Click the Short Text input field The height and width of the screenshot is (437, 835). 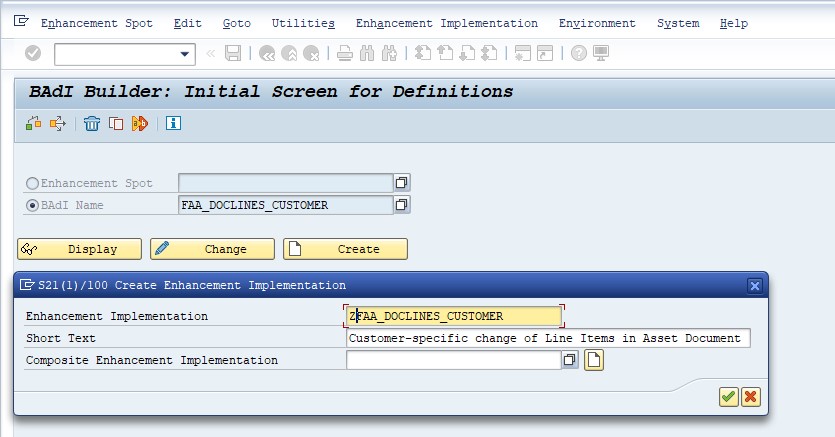coord(548,338)
